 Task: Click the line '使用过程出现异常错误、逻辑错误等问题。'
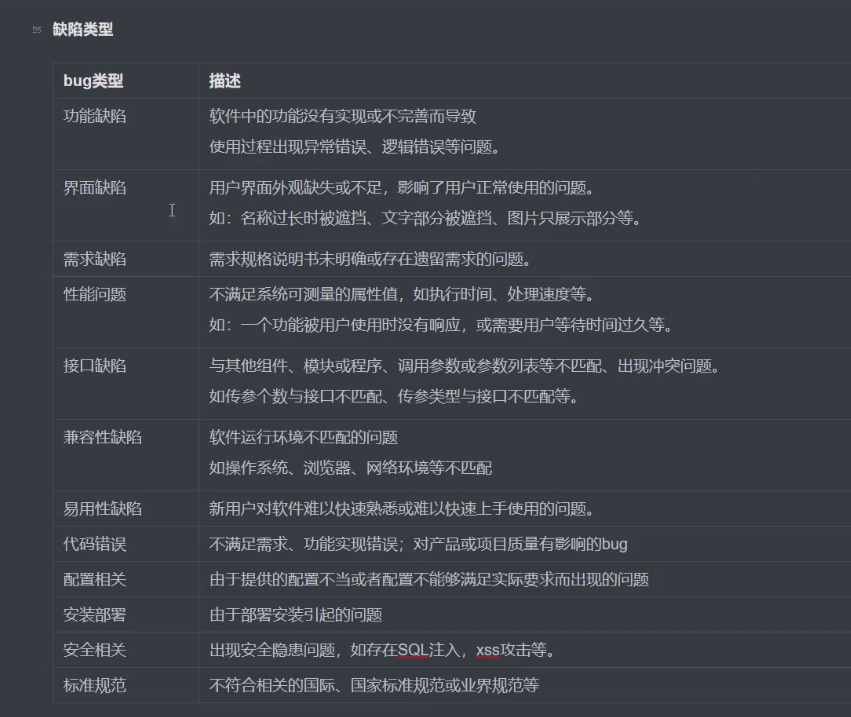354,147
